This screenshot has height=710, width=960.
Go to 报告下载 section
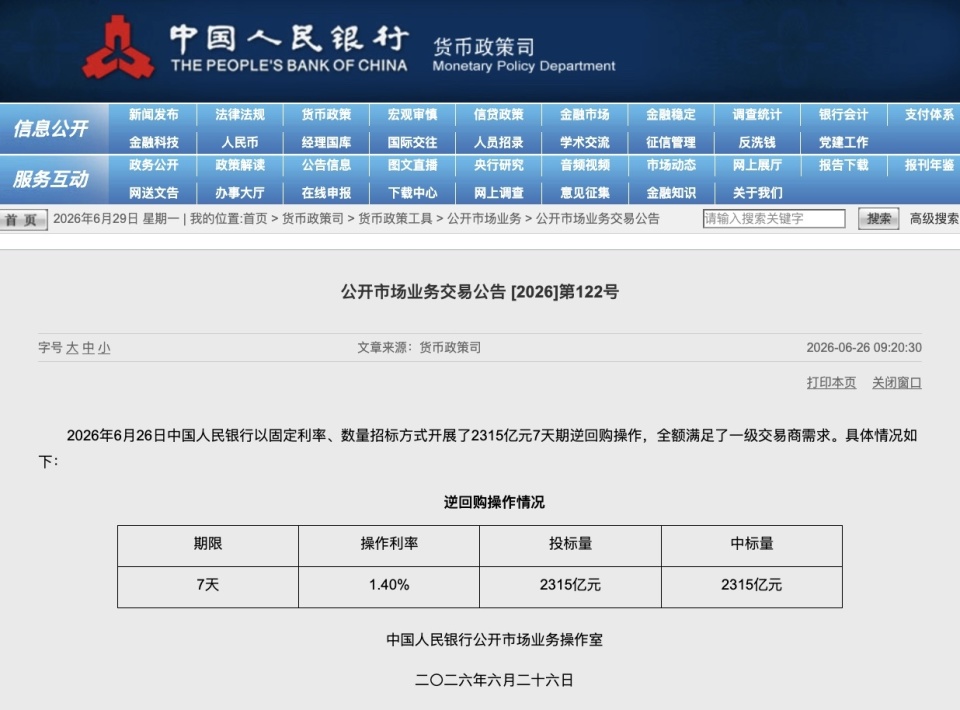click(x=844, y=165)
